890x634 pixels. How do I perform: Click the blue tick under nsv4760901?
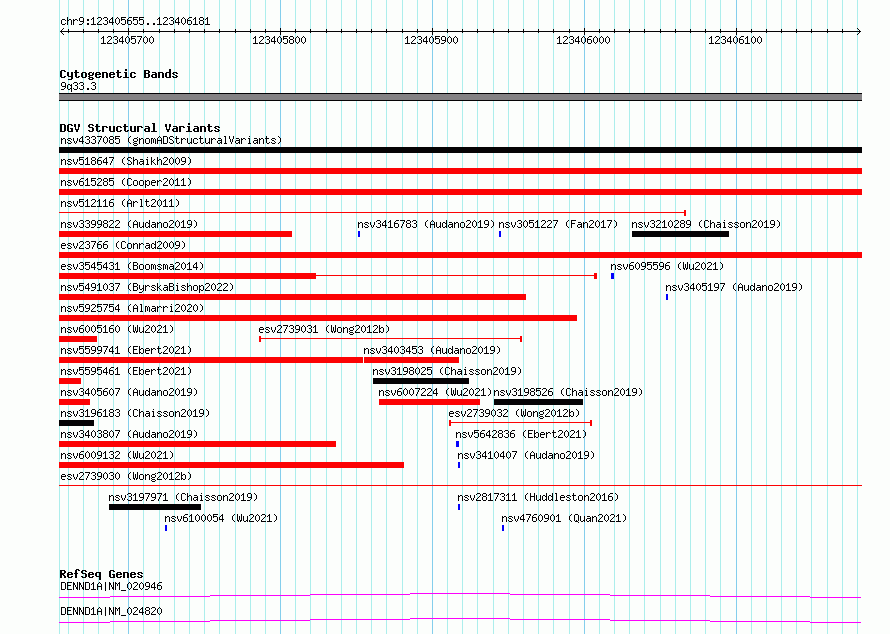[x=503, y=528]
